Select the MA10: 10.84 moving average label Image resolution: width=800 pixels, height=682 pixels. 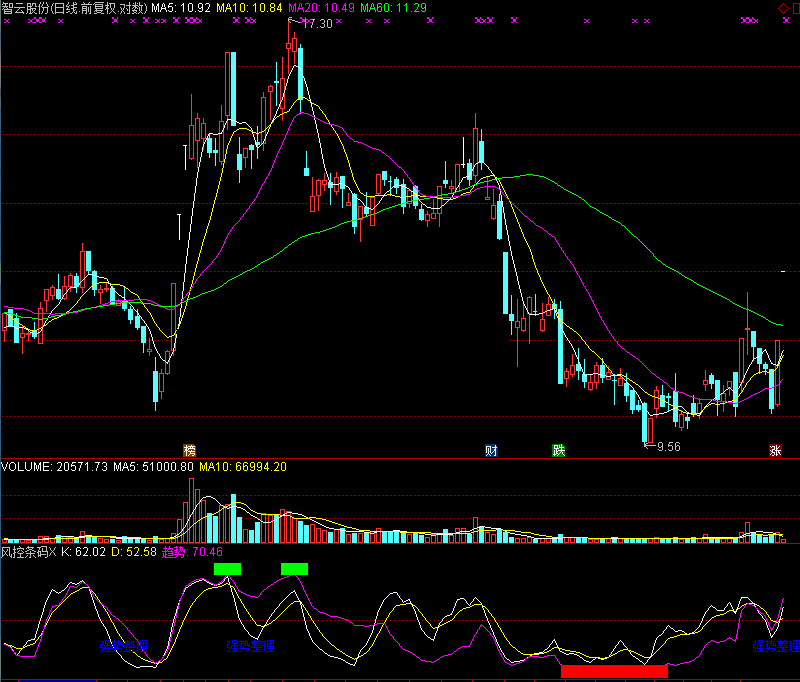click(x=249, y=8)
